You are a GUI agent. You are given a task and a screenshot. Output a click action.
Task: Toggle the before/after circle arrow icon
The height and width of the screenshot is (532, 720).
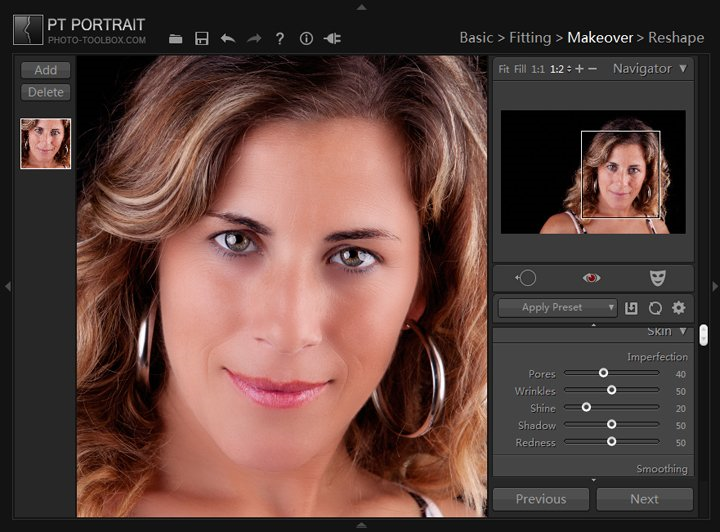(526, 278)
